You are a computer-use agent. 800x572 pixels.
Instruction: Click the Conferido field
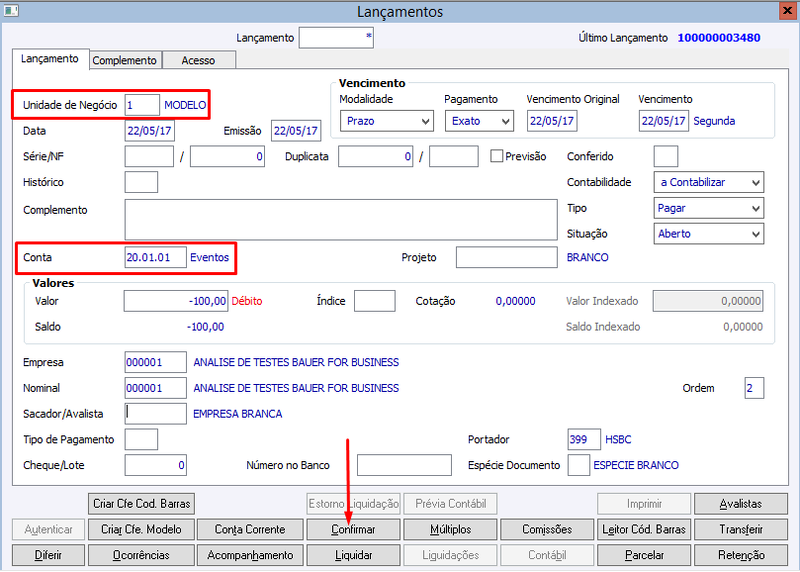pos(666,156)
